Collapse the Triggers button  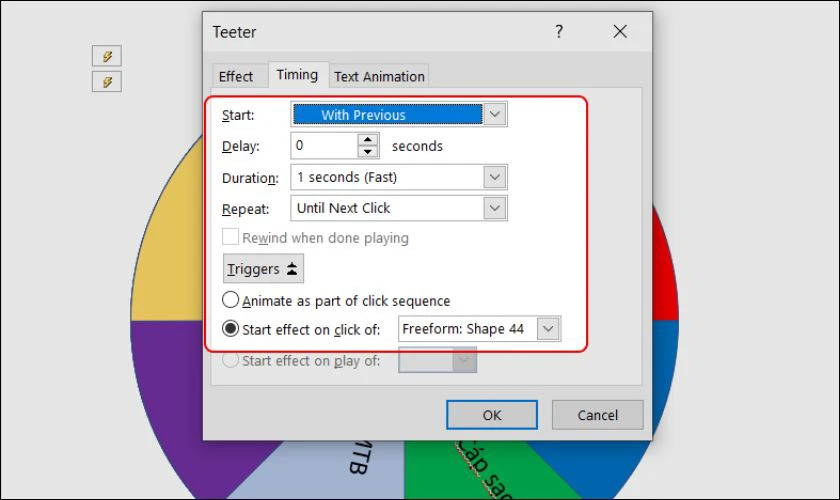(263, 268)
